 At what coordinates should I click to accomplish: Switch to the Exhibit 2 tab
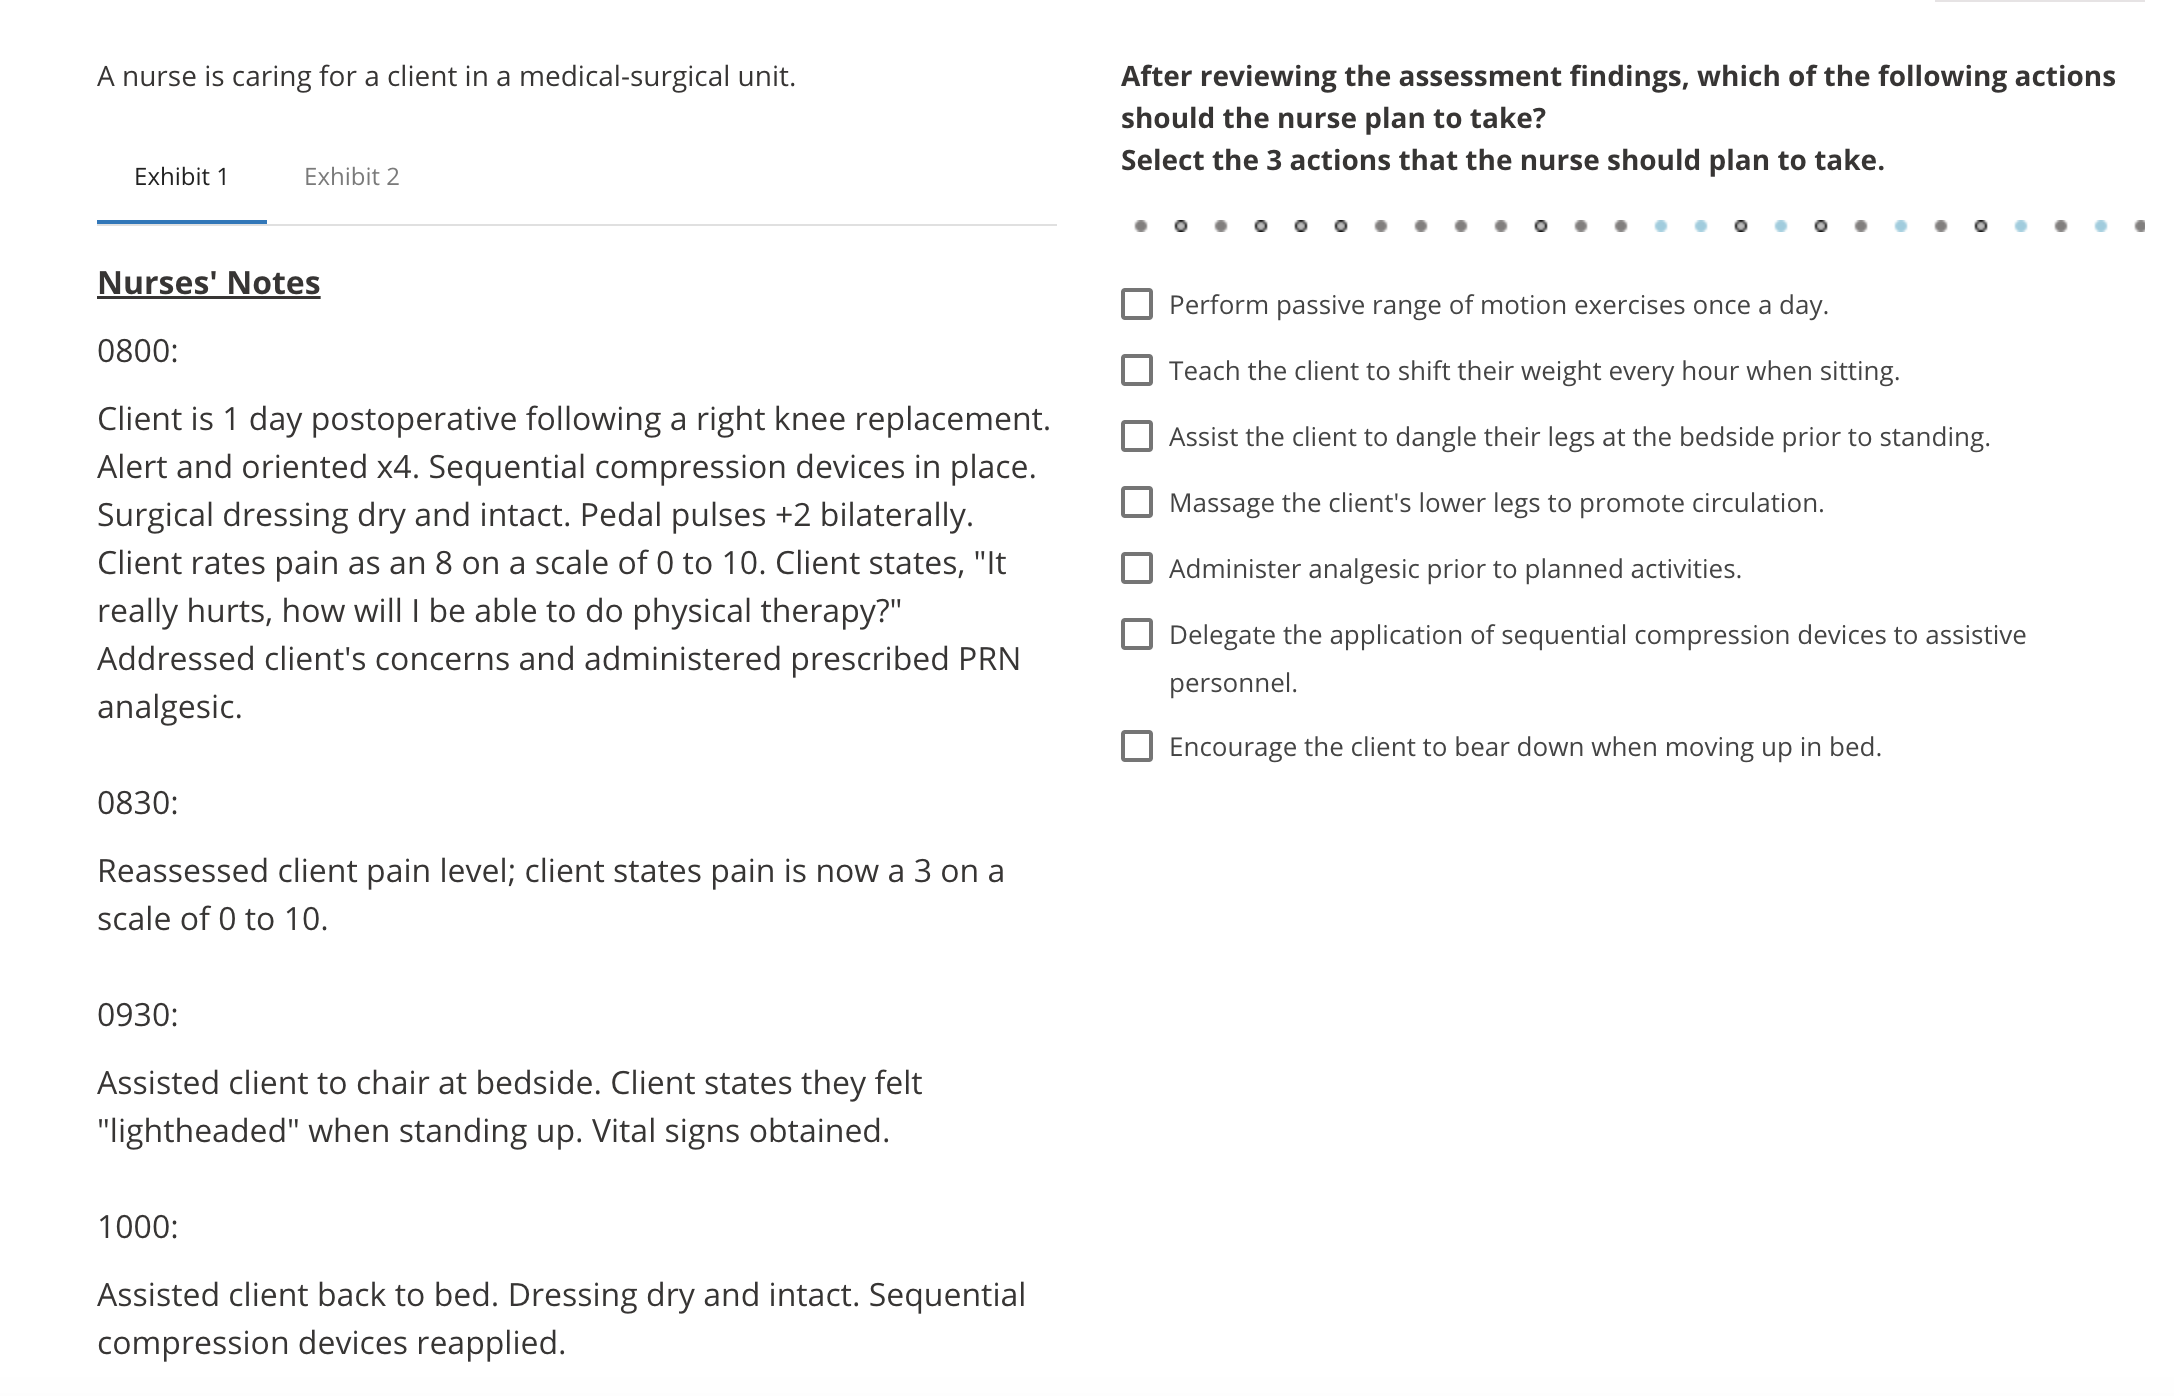[351, 177]
